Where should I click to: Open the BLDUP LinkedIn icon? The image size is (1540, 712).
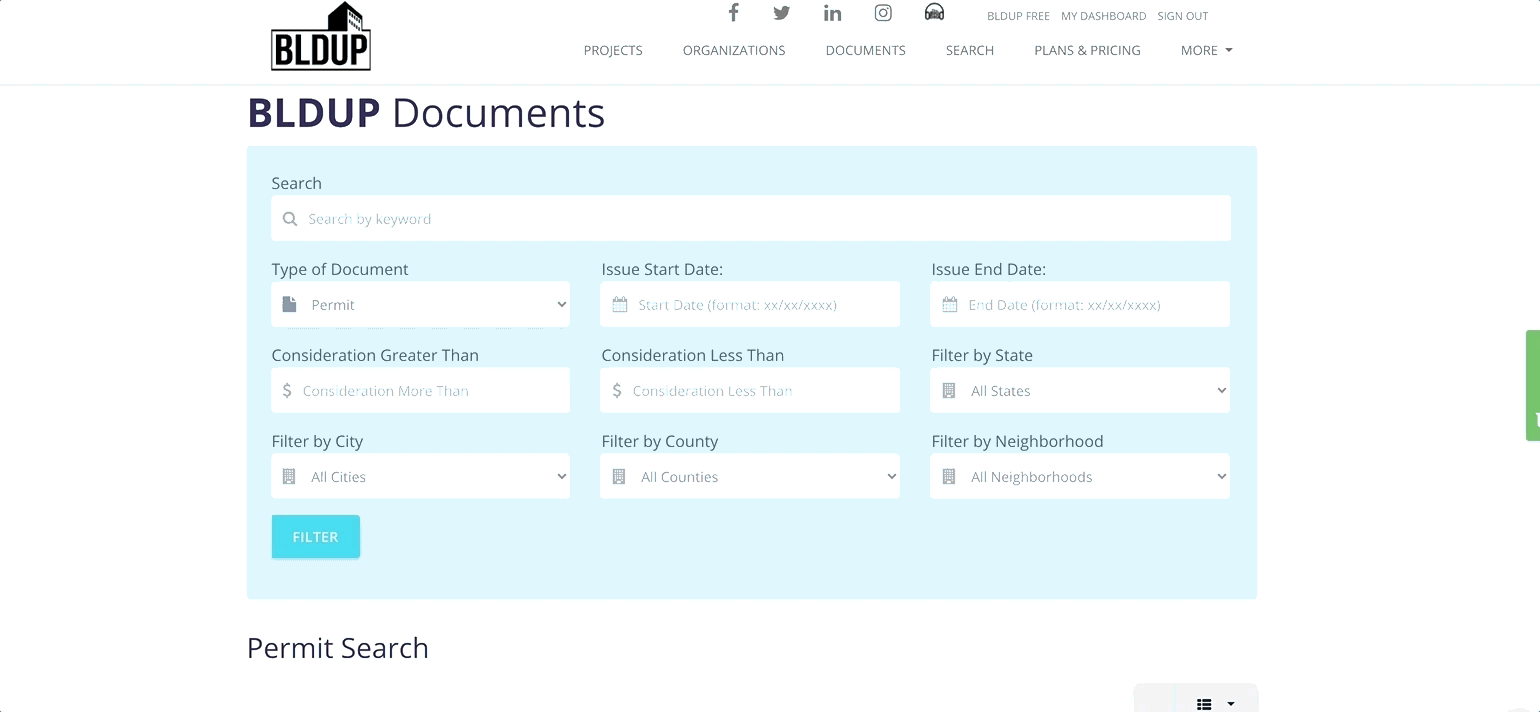click(832, 13)
